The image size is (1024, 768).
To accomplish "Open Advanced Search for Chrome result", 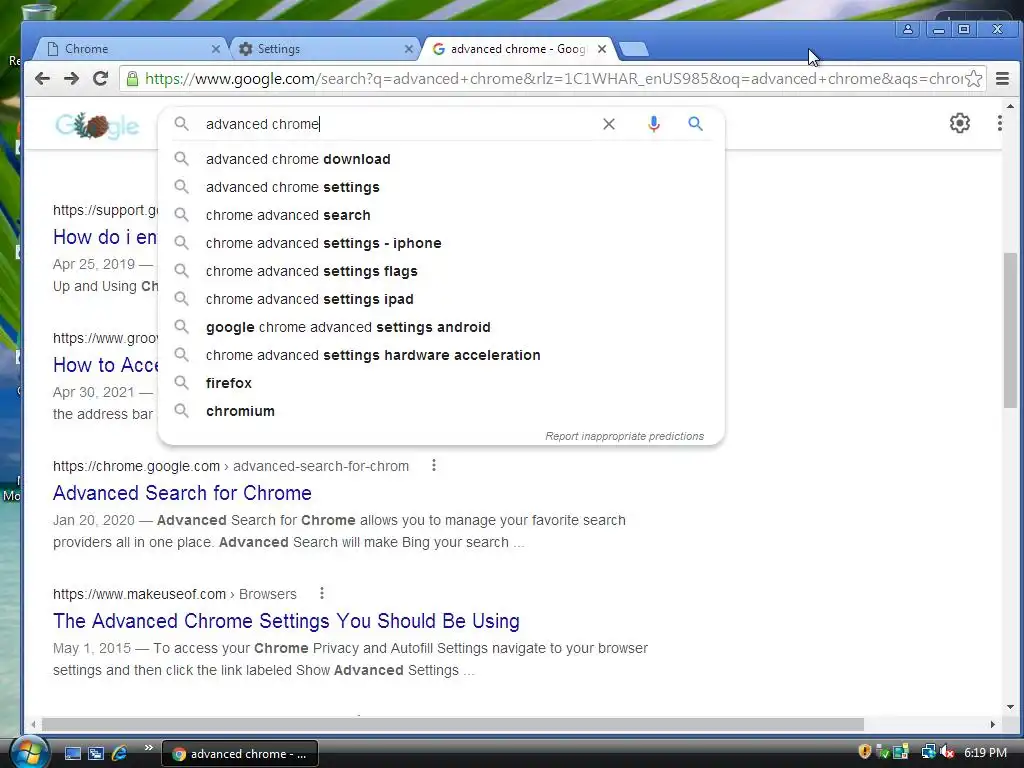I will click(182, 492).
